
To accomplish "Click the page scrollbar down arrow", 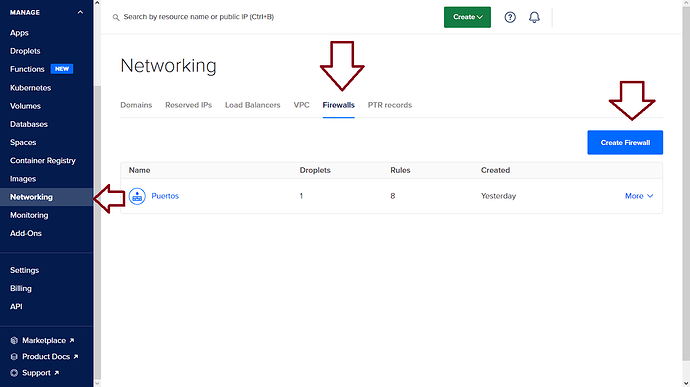I will [x=686, y=383].
